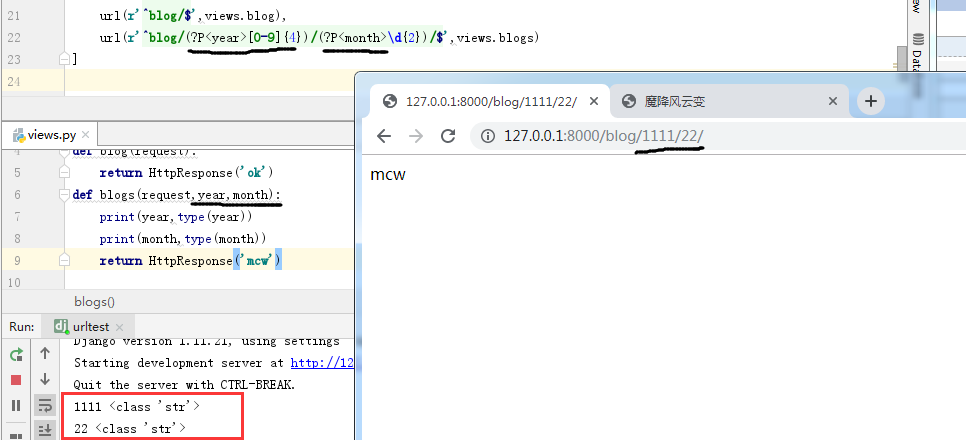Click line number 7 in the views.py gutter
The width and height of the screenshot is (966, 440).
(16, 217)
